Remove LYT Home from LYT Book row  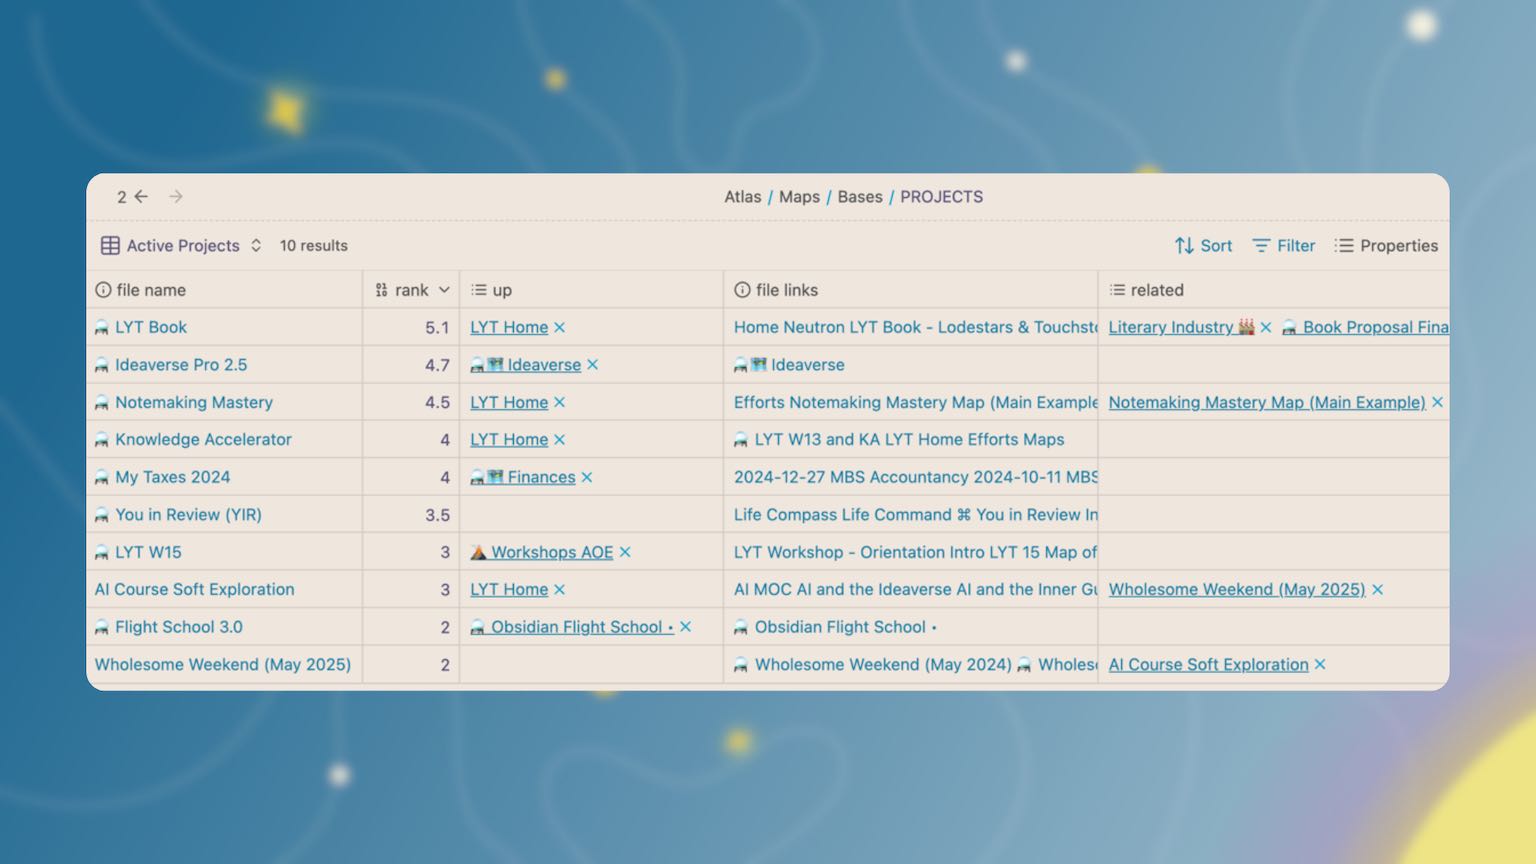click(x=560, y=327)
